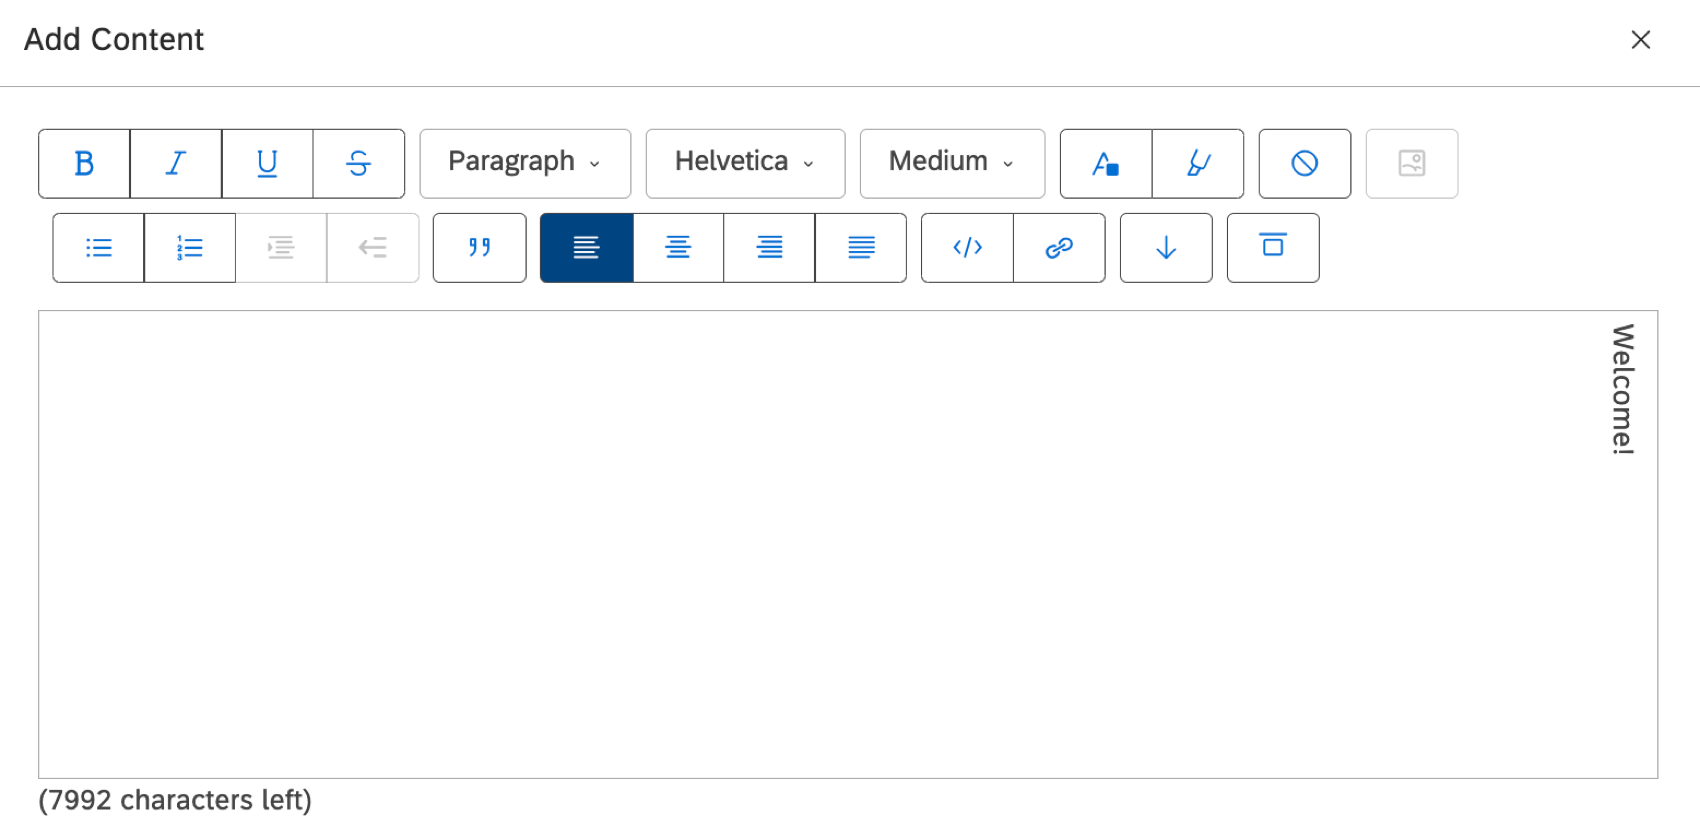Open the Helvetica font dropdown

[x=745, y=163]
